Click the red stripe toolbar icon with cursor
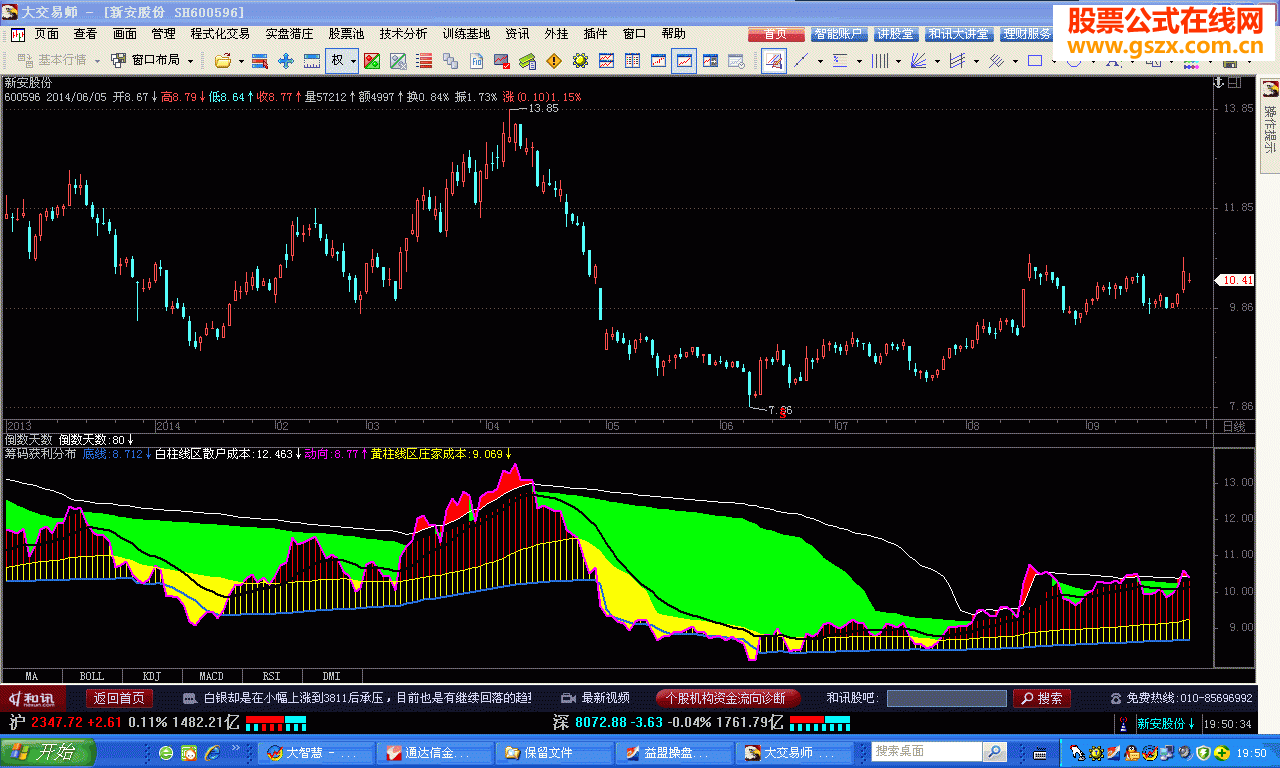Image resolution: width=1280 pixels, height=768 pixels. tap(260, 60)
